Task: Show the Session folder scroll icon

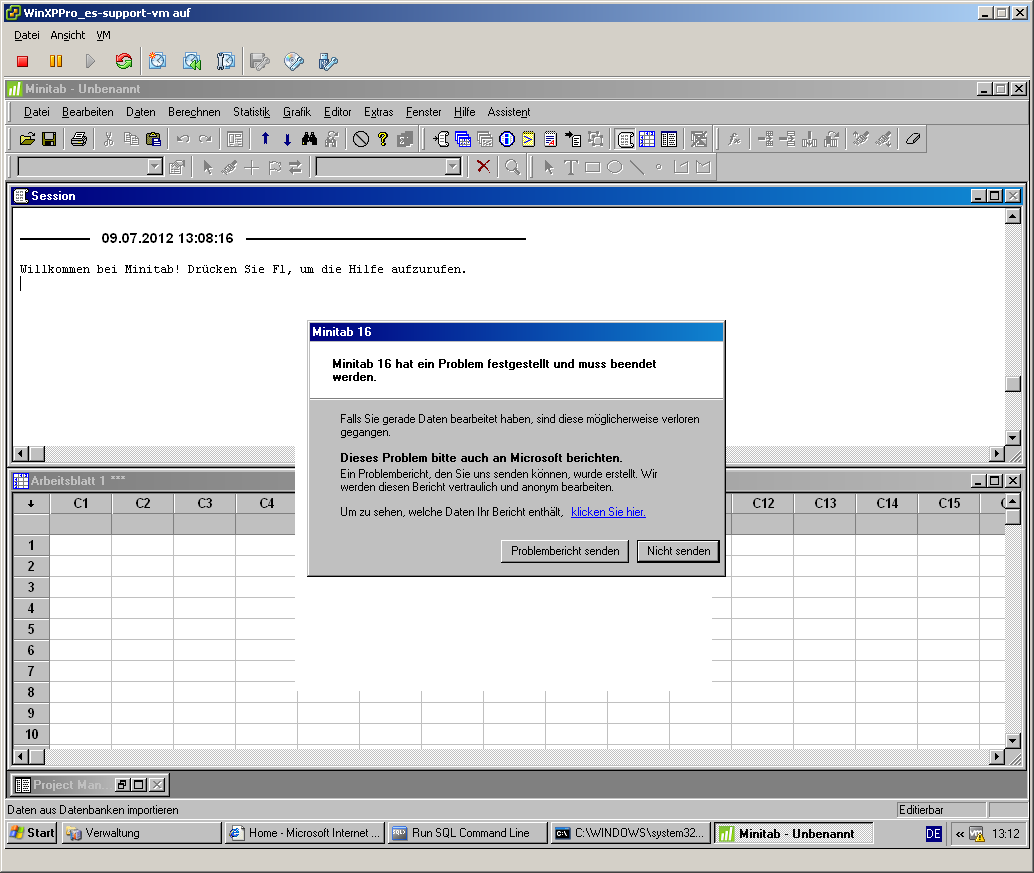Action: [x=441, y=139]
